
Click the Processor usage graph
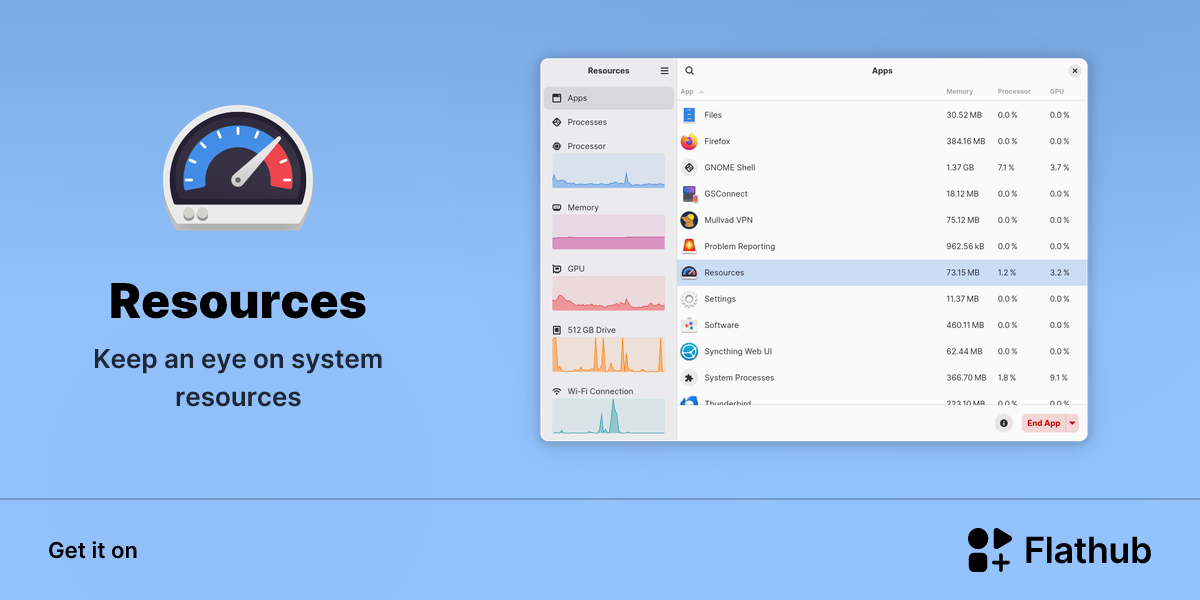pyautogui.click(x=608, y=171)
